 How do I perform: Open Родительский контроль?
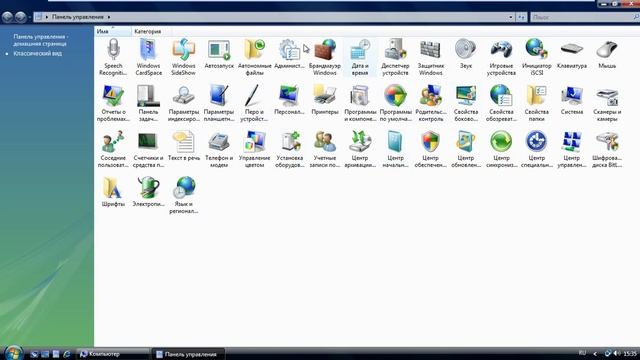[430, 103]
